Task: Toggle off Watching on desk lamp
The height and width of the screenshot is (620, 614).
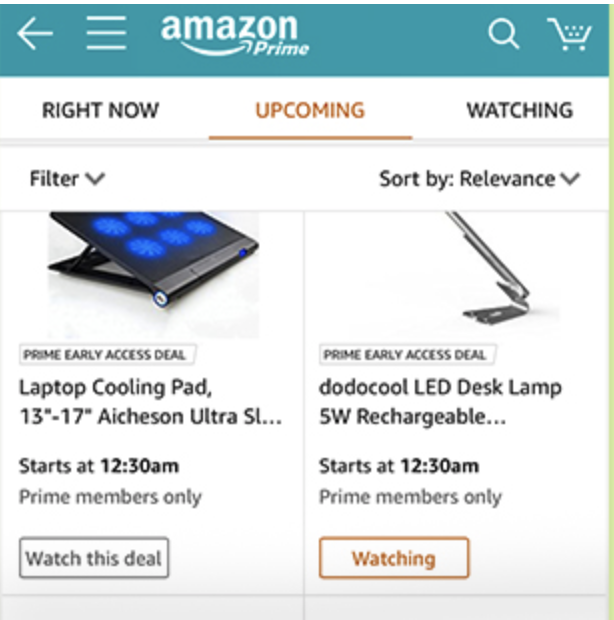Action: [394, 558]
